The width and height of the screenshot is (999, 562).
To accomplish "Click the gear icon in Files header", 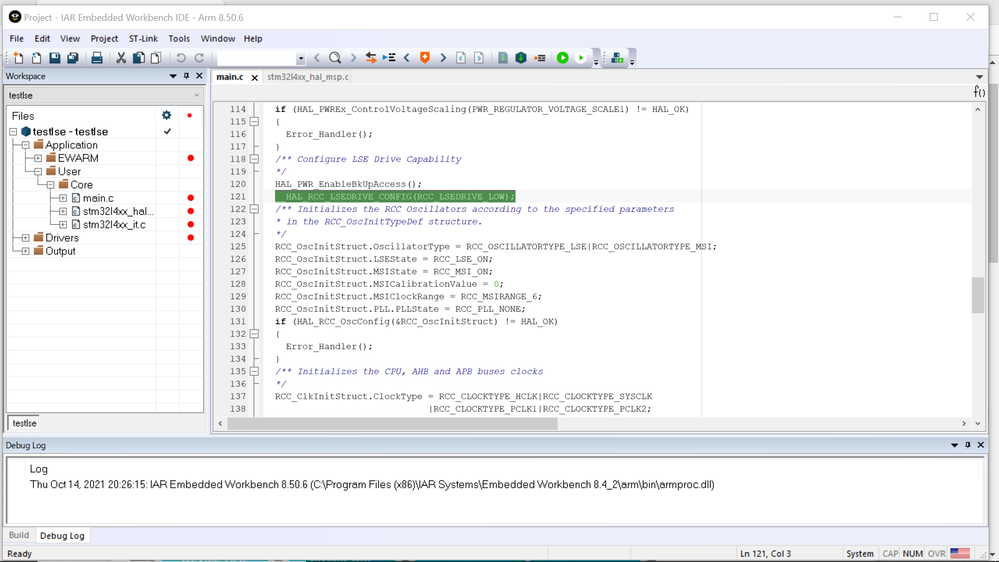I will 167,116.
